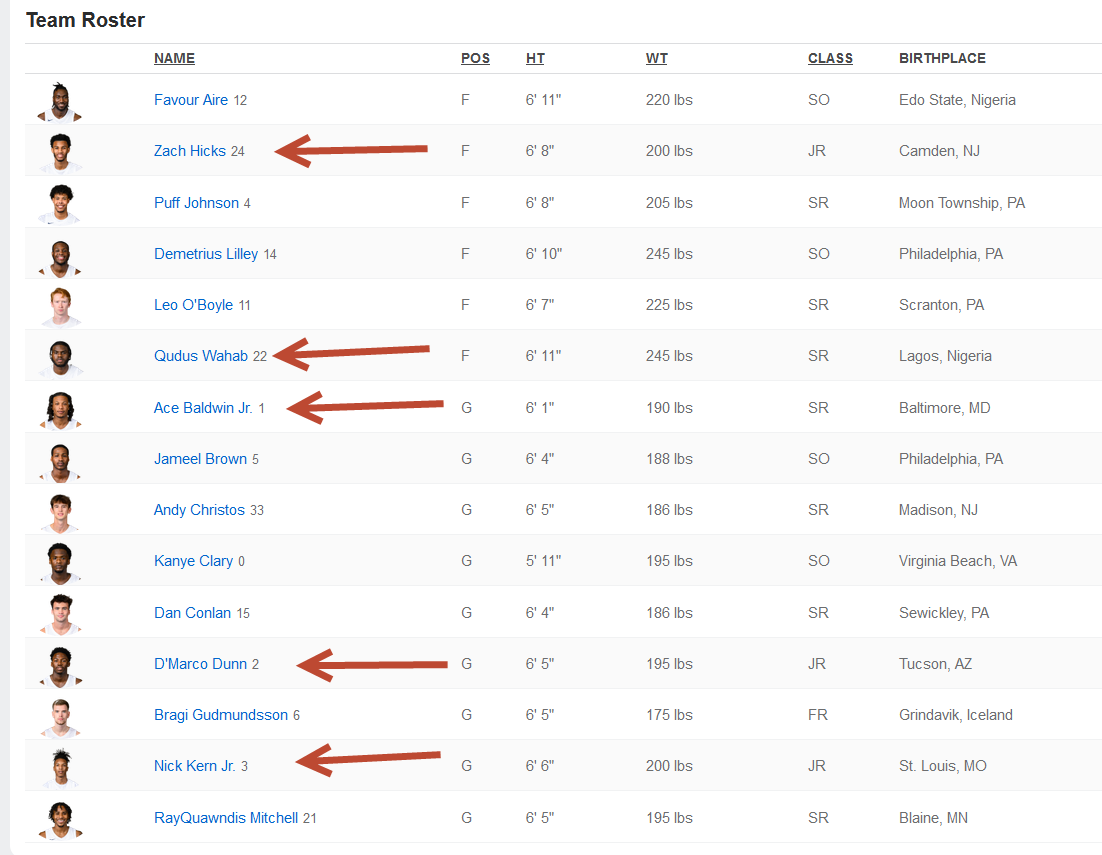The width and height of the screenshot is (1102, 855).
Task: Open Zach Hicks player page
Action: pyautogui.click(x=189, y=151)
